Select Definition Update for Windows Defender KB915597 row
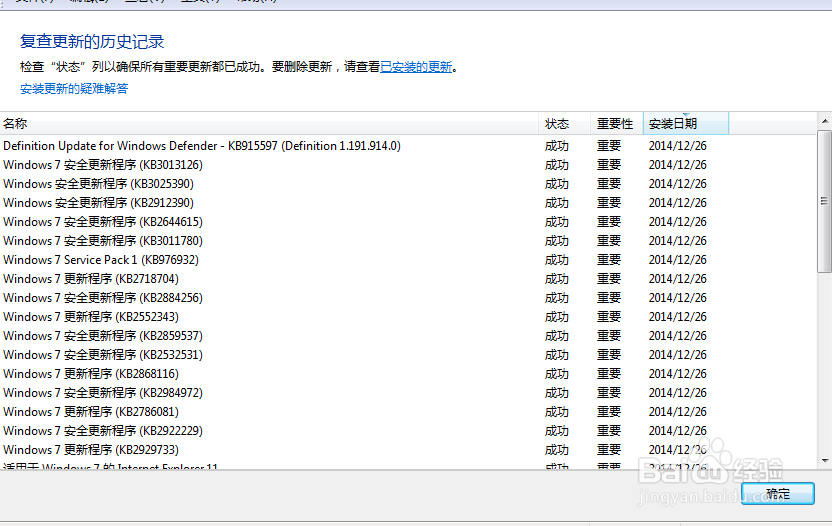 (x=408, y=146)
